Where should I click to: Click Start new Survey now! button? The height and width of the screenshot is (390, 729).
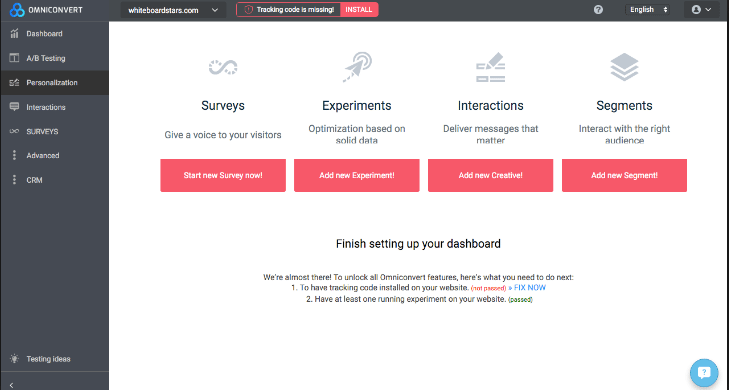coord(223,175)
